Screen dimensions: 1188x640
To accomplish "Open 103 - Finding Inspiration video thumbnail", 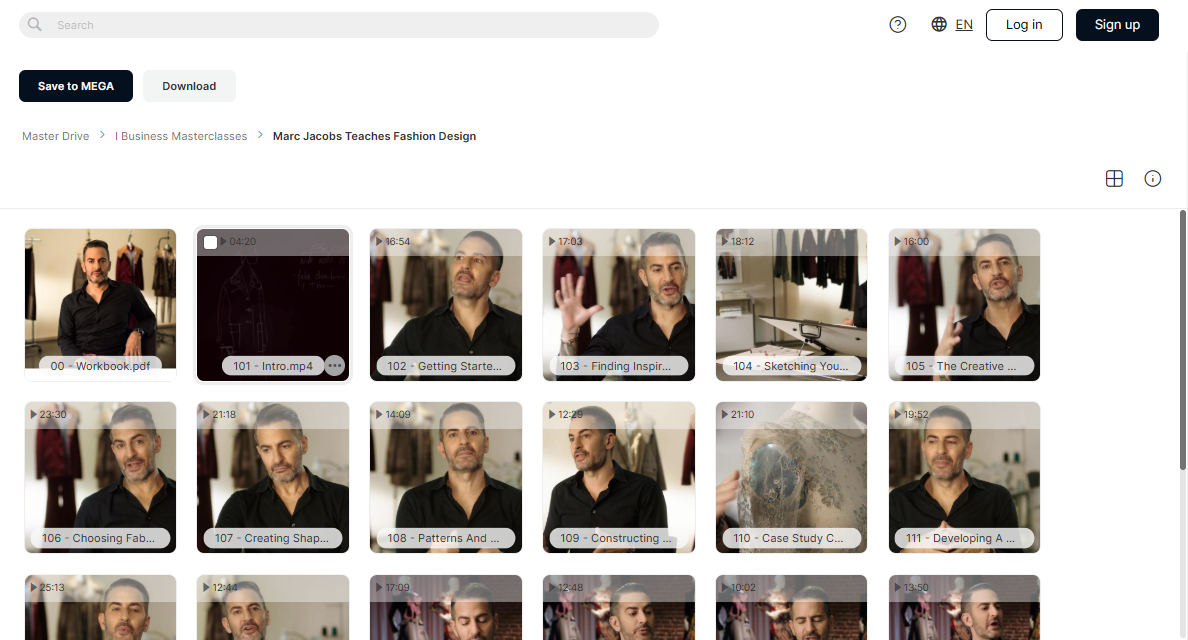I will pos(618,304).
